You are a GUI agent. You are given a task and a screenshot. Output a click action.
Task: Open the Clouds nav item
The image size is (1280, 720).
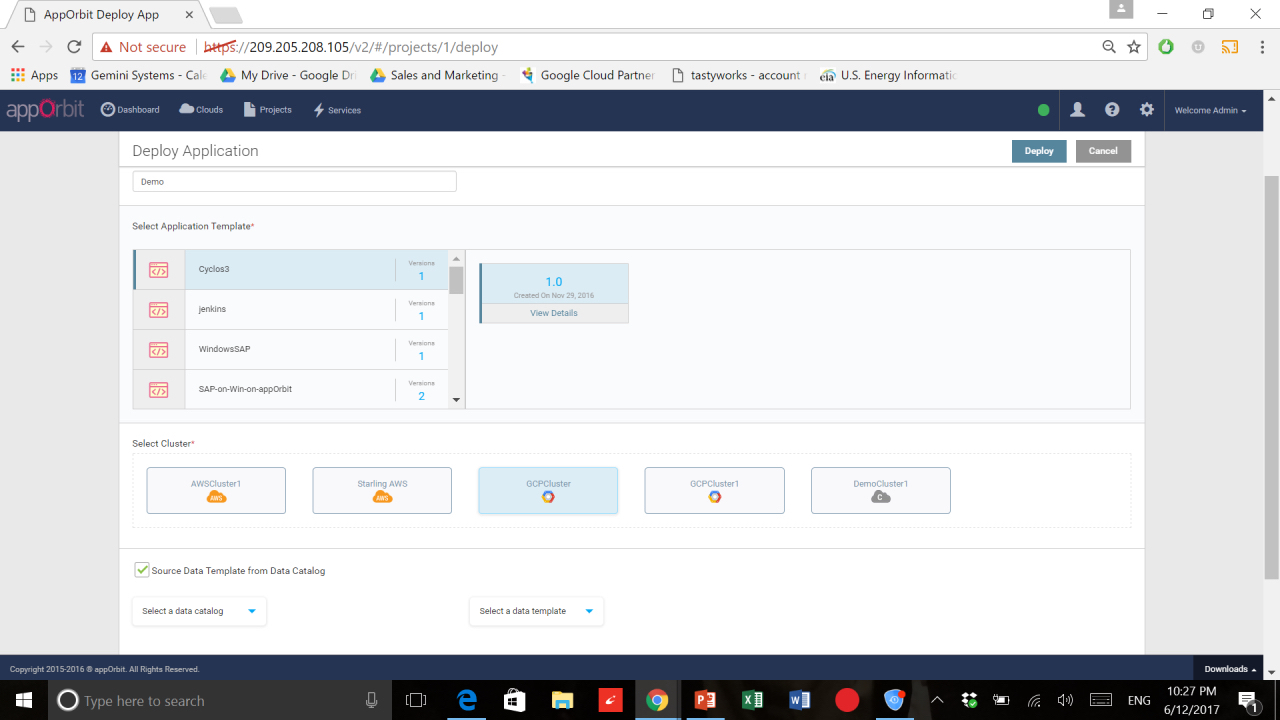[x=201, y=110]
